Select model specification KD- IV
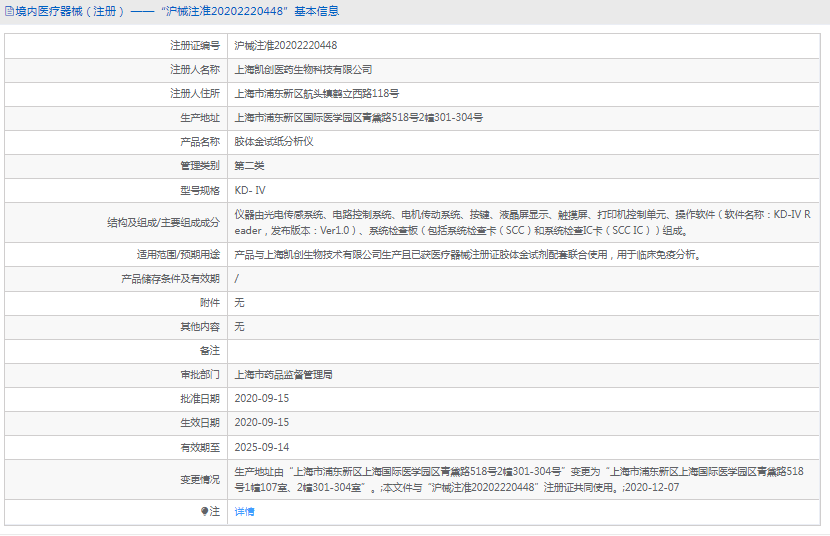830x536 pixels. 250,190
